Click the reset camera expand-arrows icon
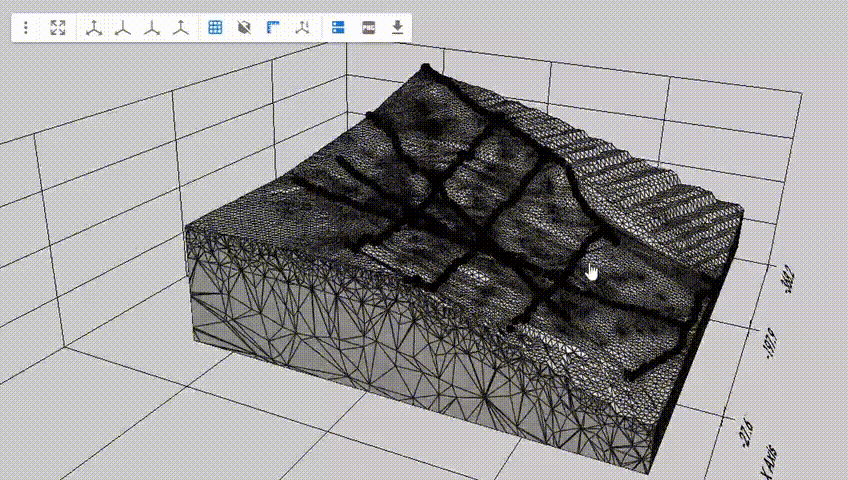This screenshot has height=480, width=848. point(58,28)
